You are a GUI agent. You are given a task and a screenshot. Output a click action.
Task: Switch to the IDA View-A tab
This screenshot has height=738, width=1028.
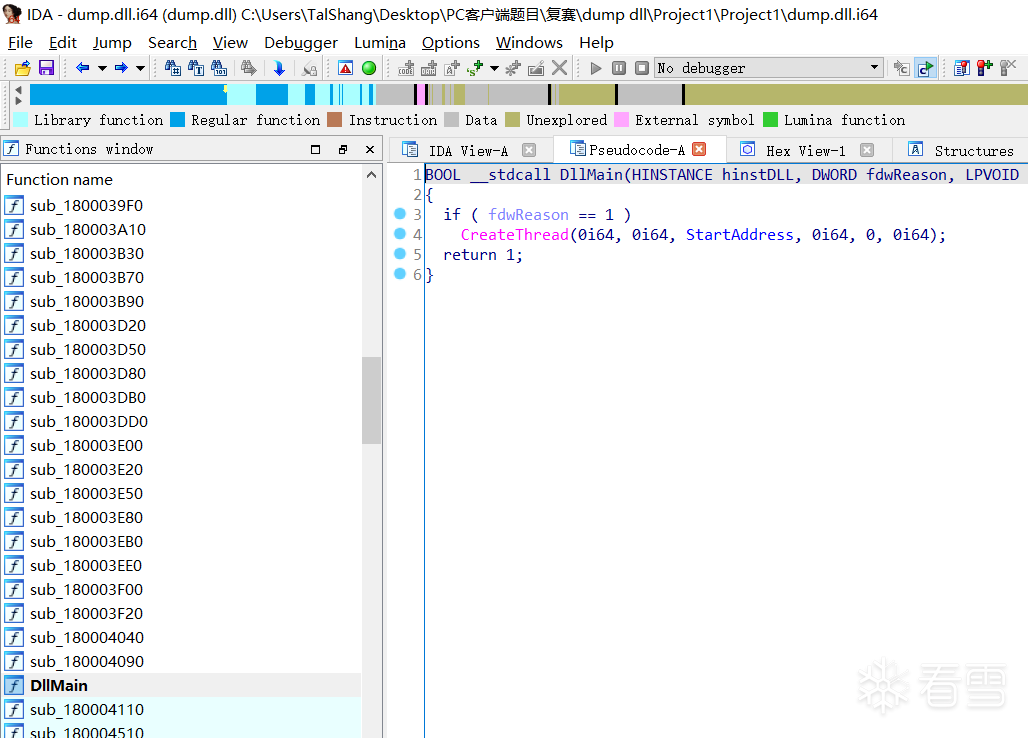pos(468,151)
